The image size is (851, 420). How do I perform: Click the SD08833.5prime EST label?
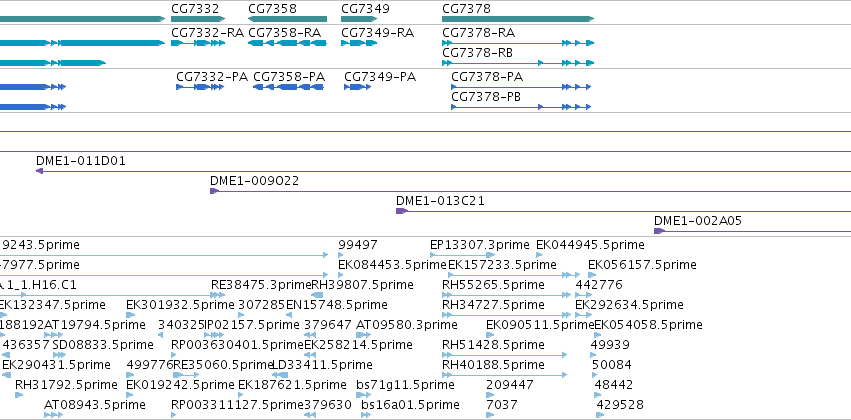tap(103, 345)
